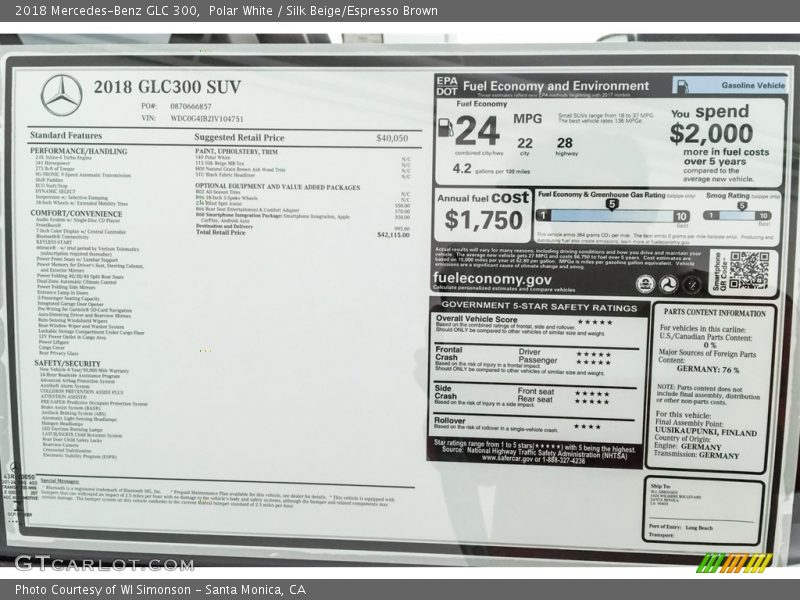Click the smartphone QR code

(x=748, y=270)
